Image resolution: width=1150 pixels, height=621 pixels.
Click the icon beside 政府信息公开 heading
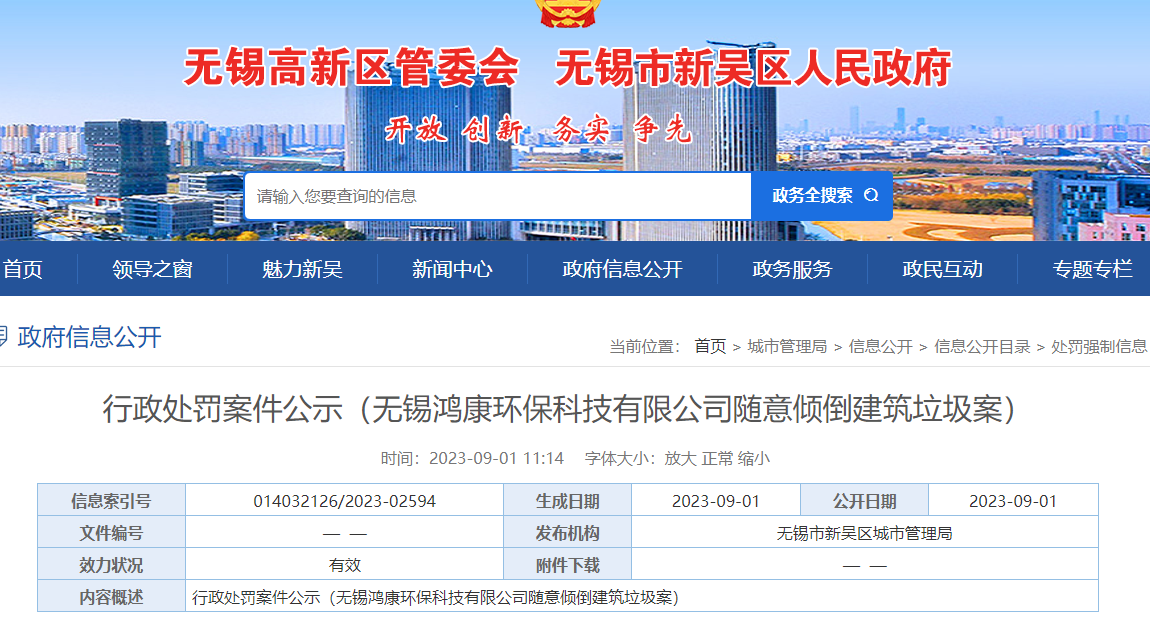(x=3, y=337)
